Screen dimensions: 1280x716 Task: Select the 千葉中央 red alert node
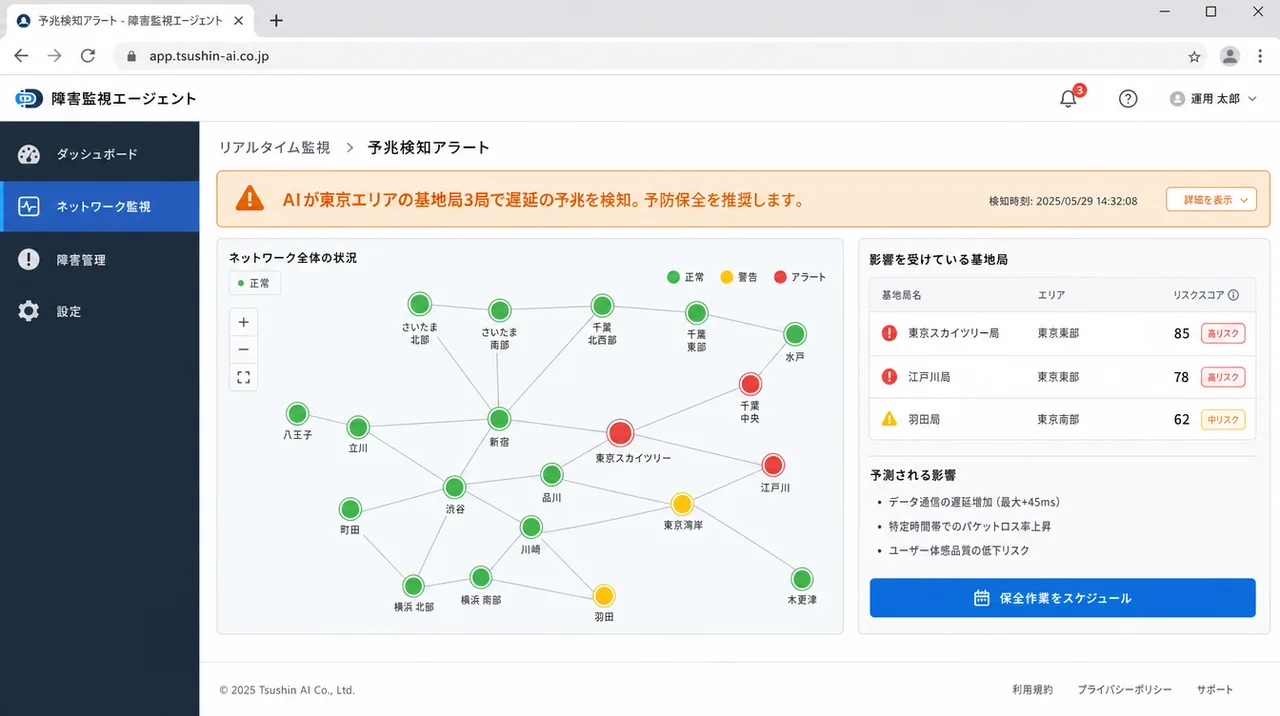tap(750, 384)
